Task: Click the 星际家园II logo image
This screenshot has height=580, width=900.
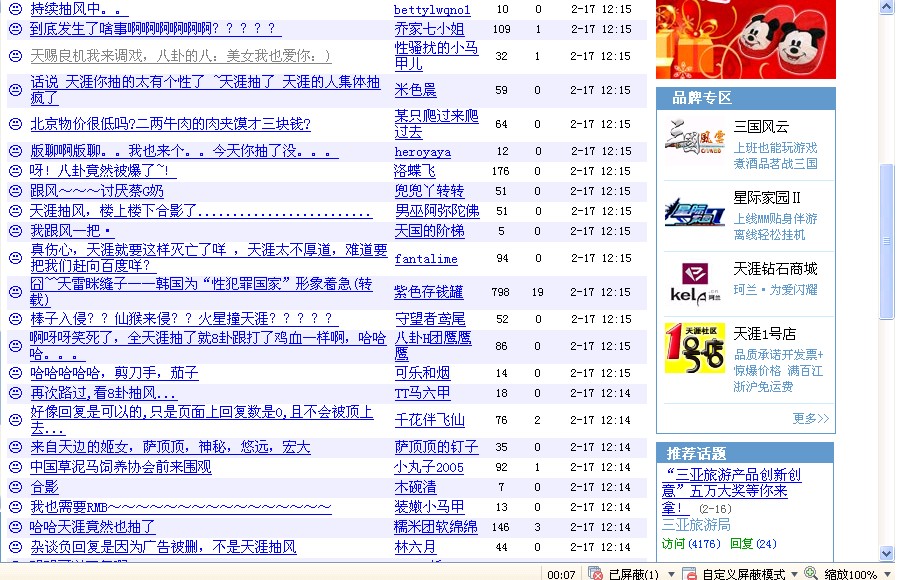Action: click(x=693, y=211)
